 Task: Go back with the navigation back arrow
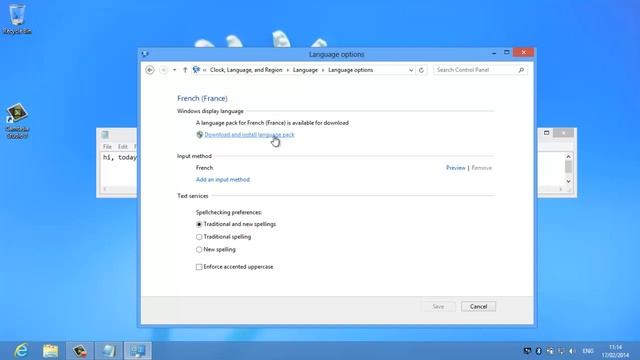(x=150, y=70)
